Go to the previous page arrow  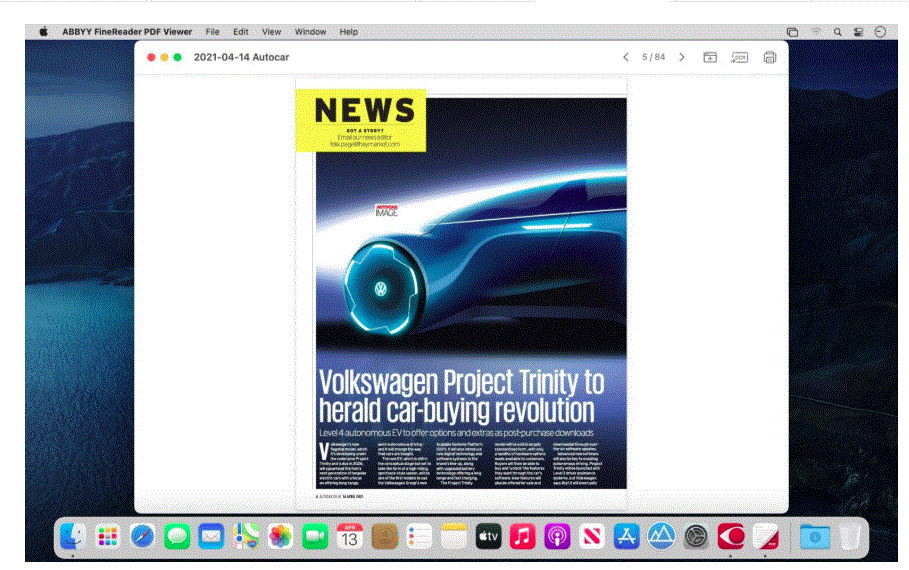tap(626, 57)
